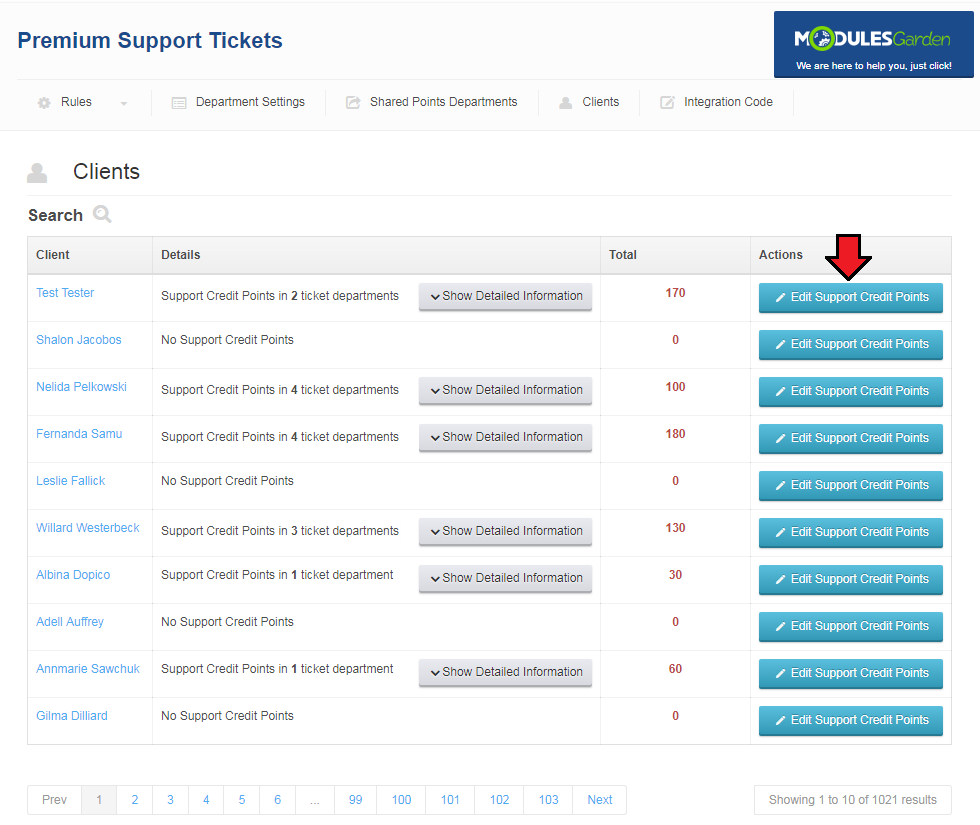Open the ModulesGarden help banner
This screenshot has height=825, width=980.
click(873, 44)
